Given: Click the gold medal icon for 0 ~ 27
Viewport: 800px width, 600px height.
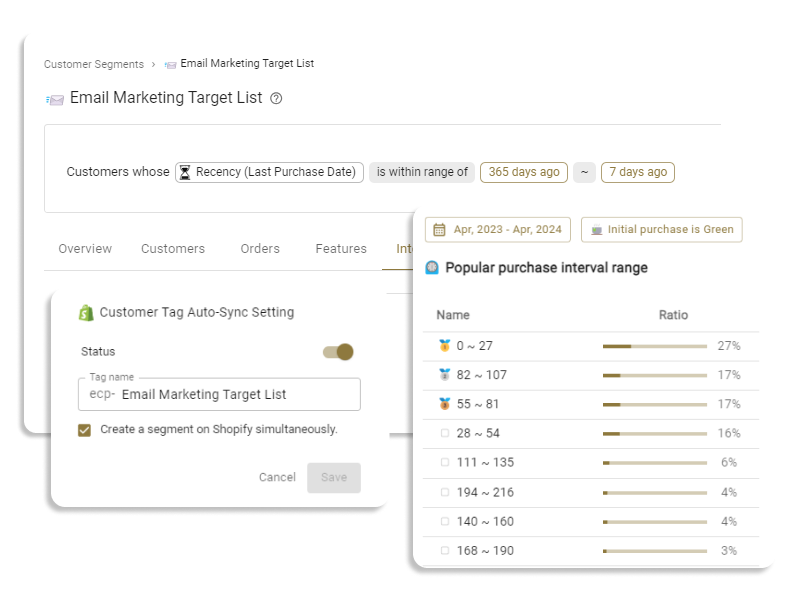Looking at the screenshot, I should pos(445,346).
